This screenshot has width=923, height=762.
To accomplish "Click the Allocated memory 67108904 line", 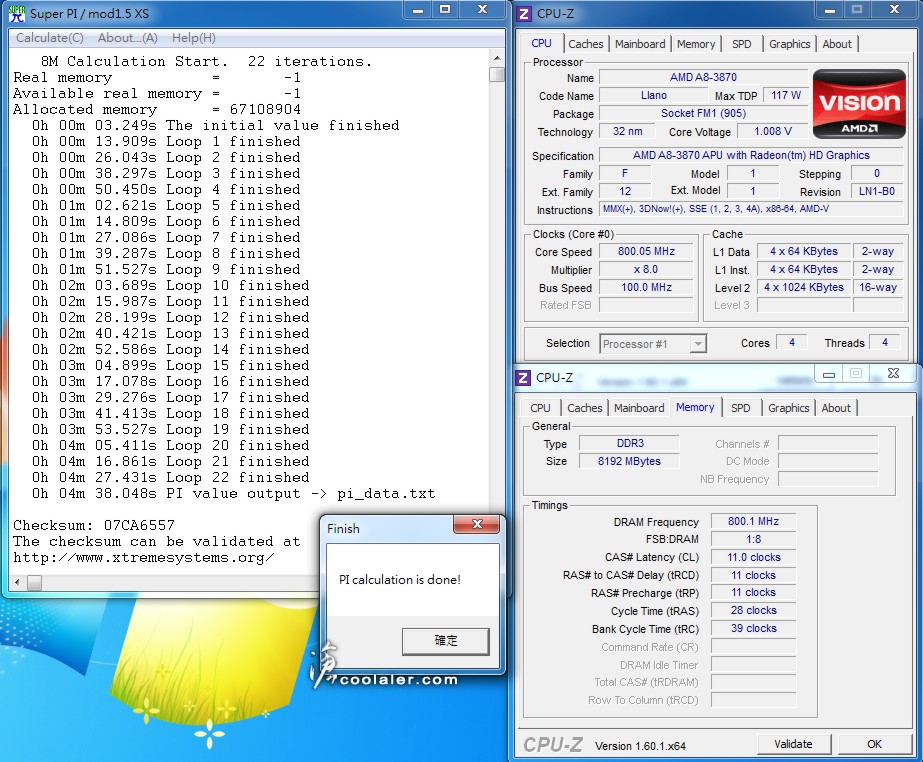I will (157, 110).
